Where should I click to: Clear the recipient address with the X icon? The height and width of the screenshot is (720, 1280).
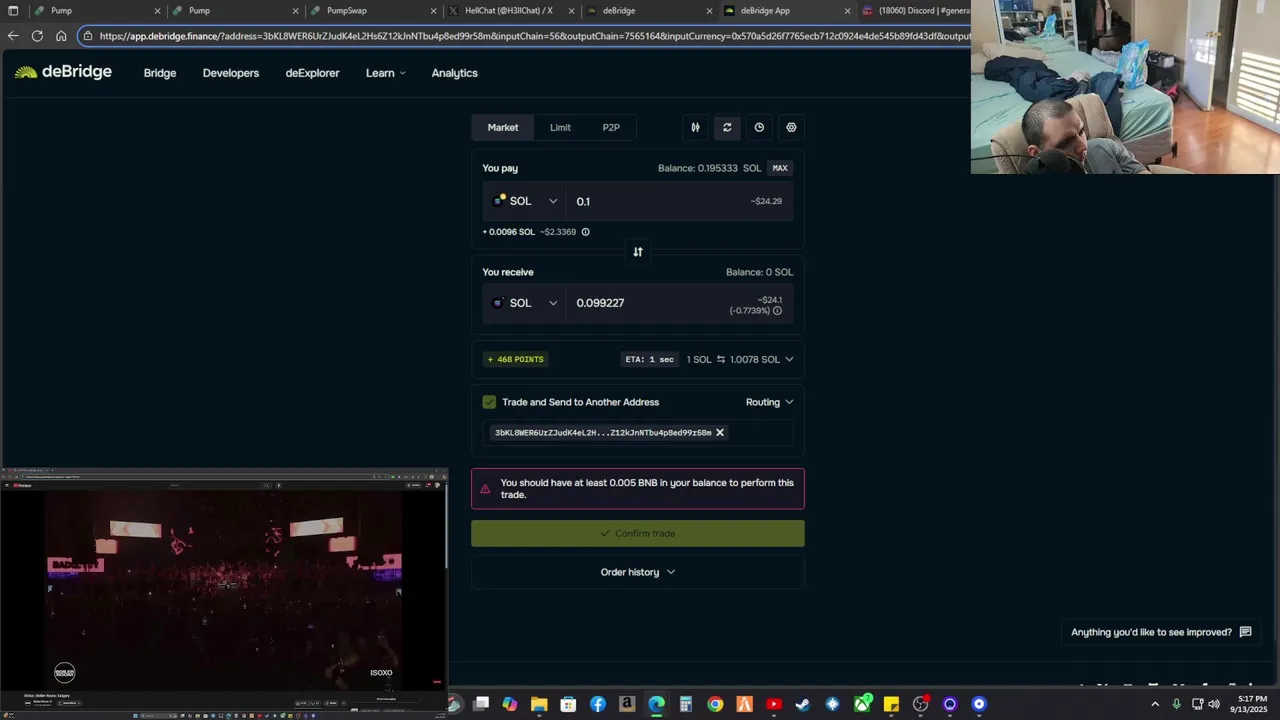720,433
